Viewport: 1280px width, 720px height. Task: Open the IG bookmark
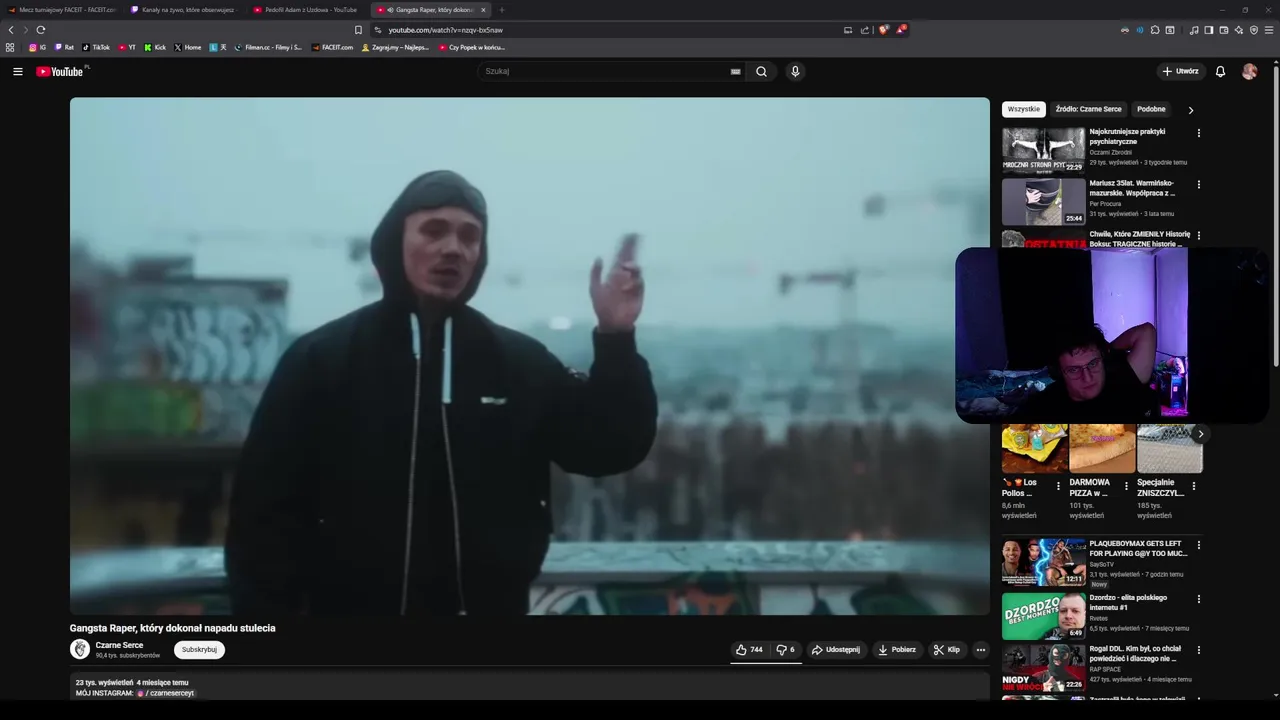tap(37, 47)
